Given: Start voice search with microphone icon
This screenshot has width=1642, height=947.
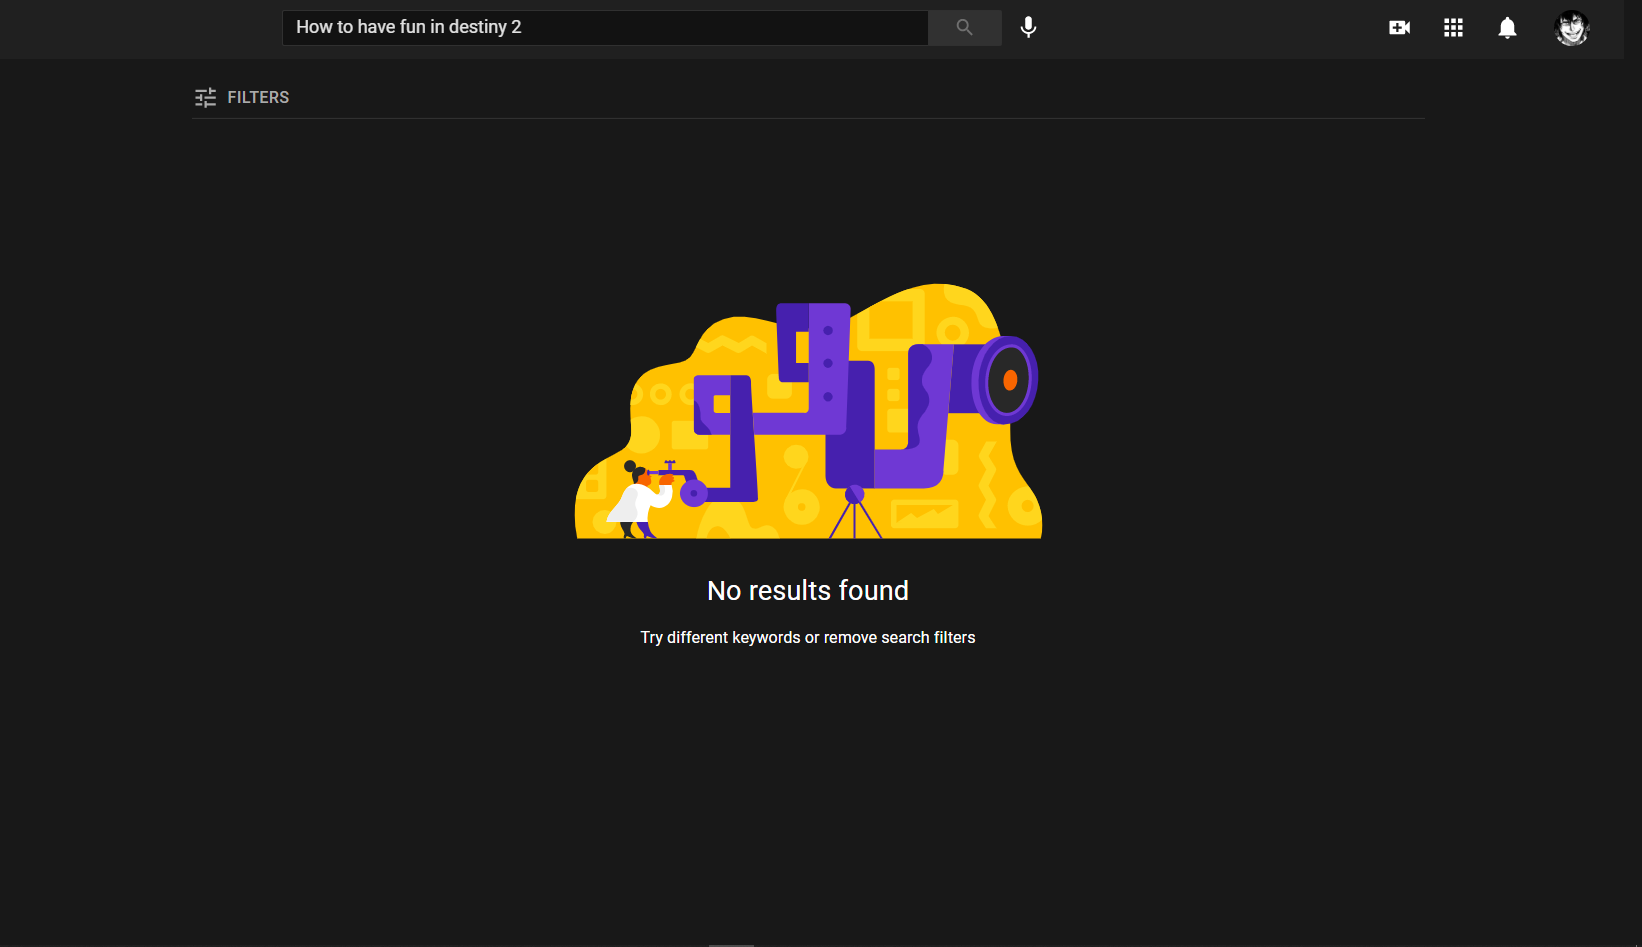Looking at the screenshot, I should 1028,27.
